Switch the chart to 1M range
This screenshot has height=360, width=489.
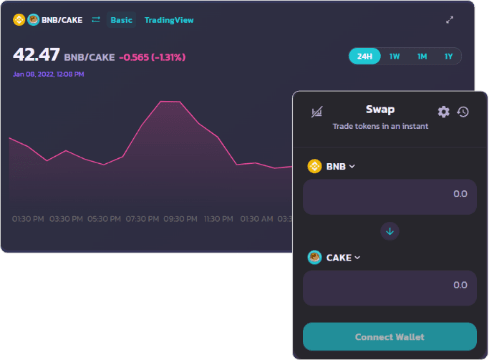click(x=422, y=56)
